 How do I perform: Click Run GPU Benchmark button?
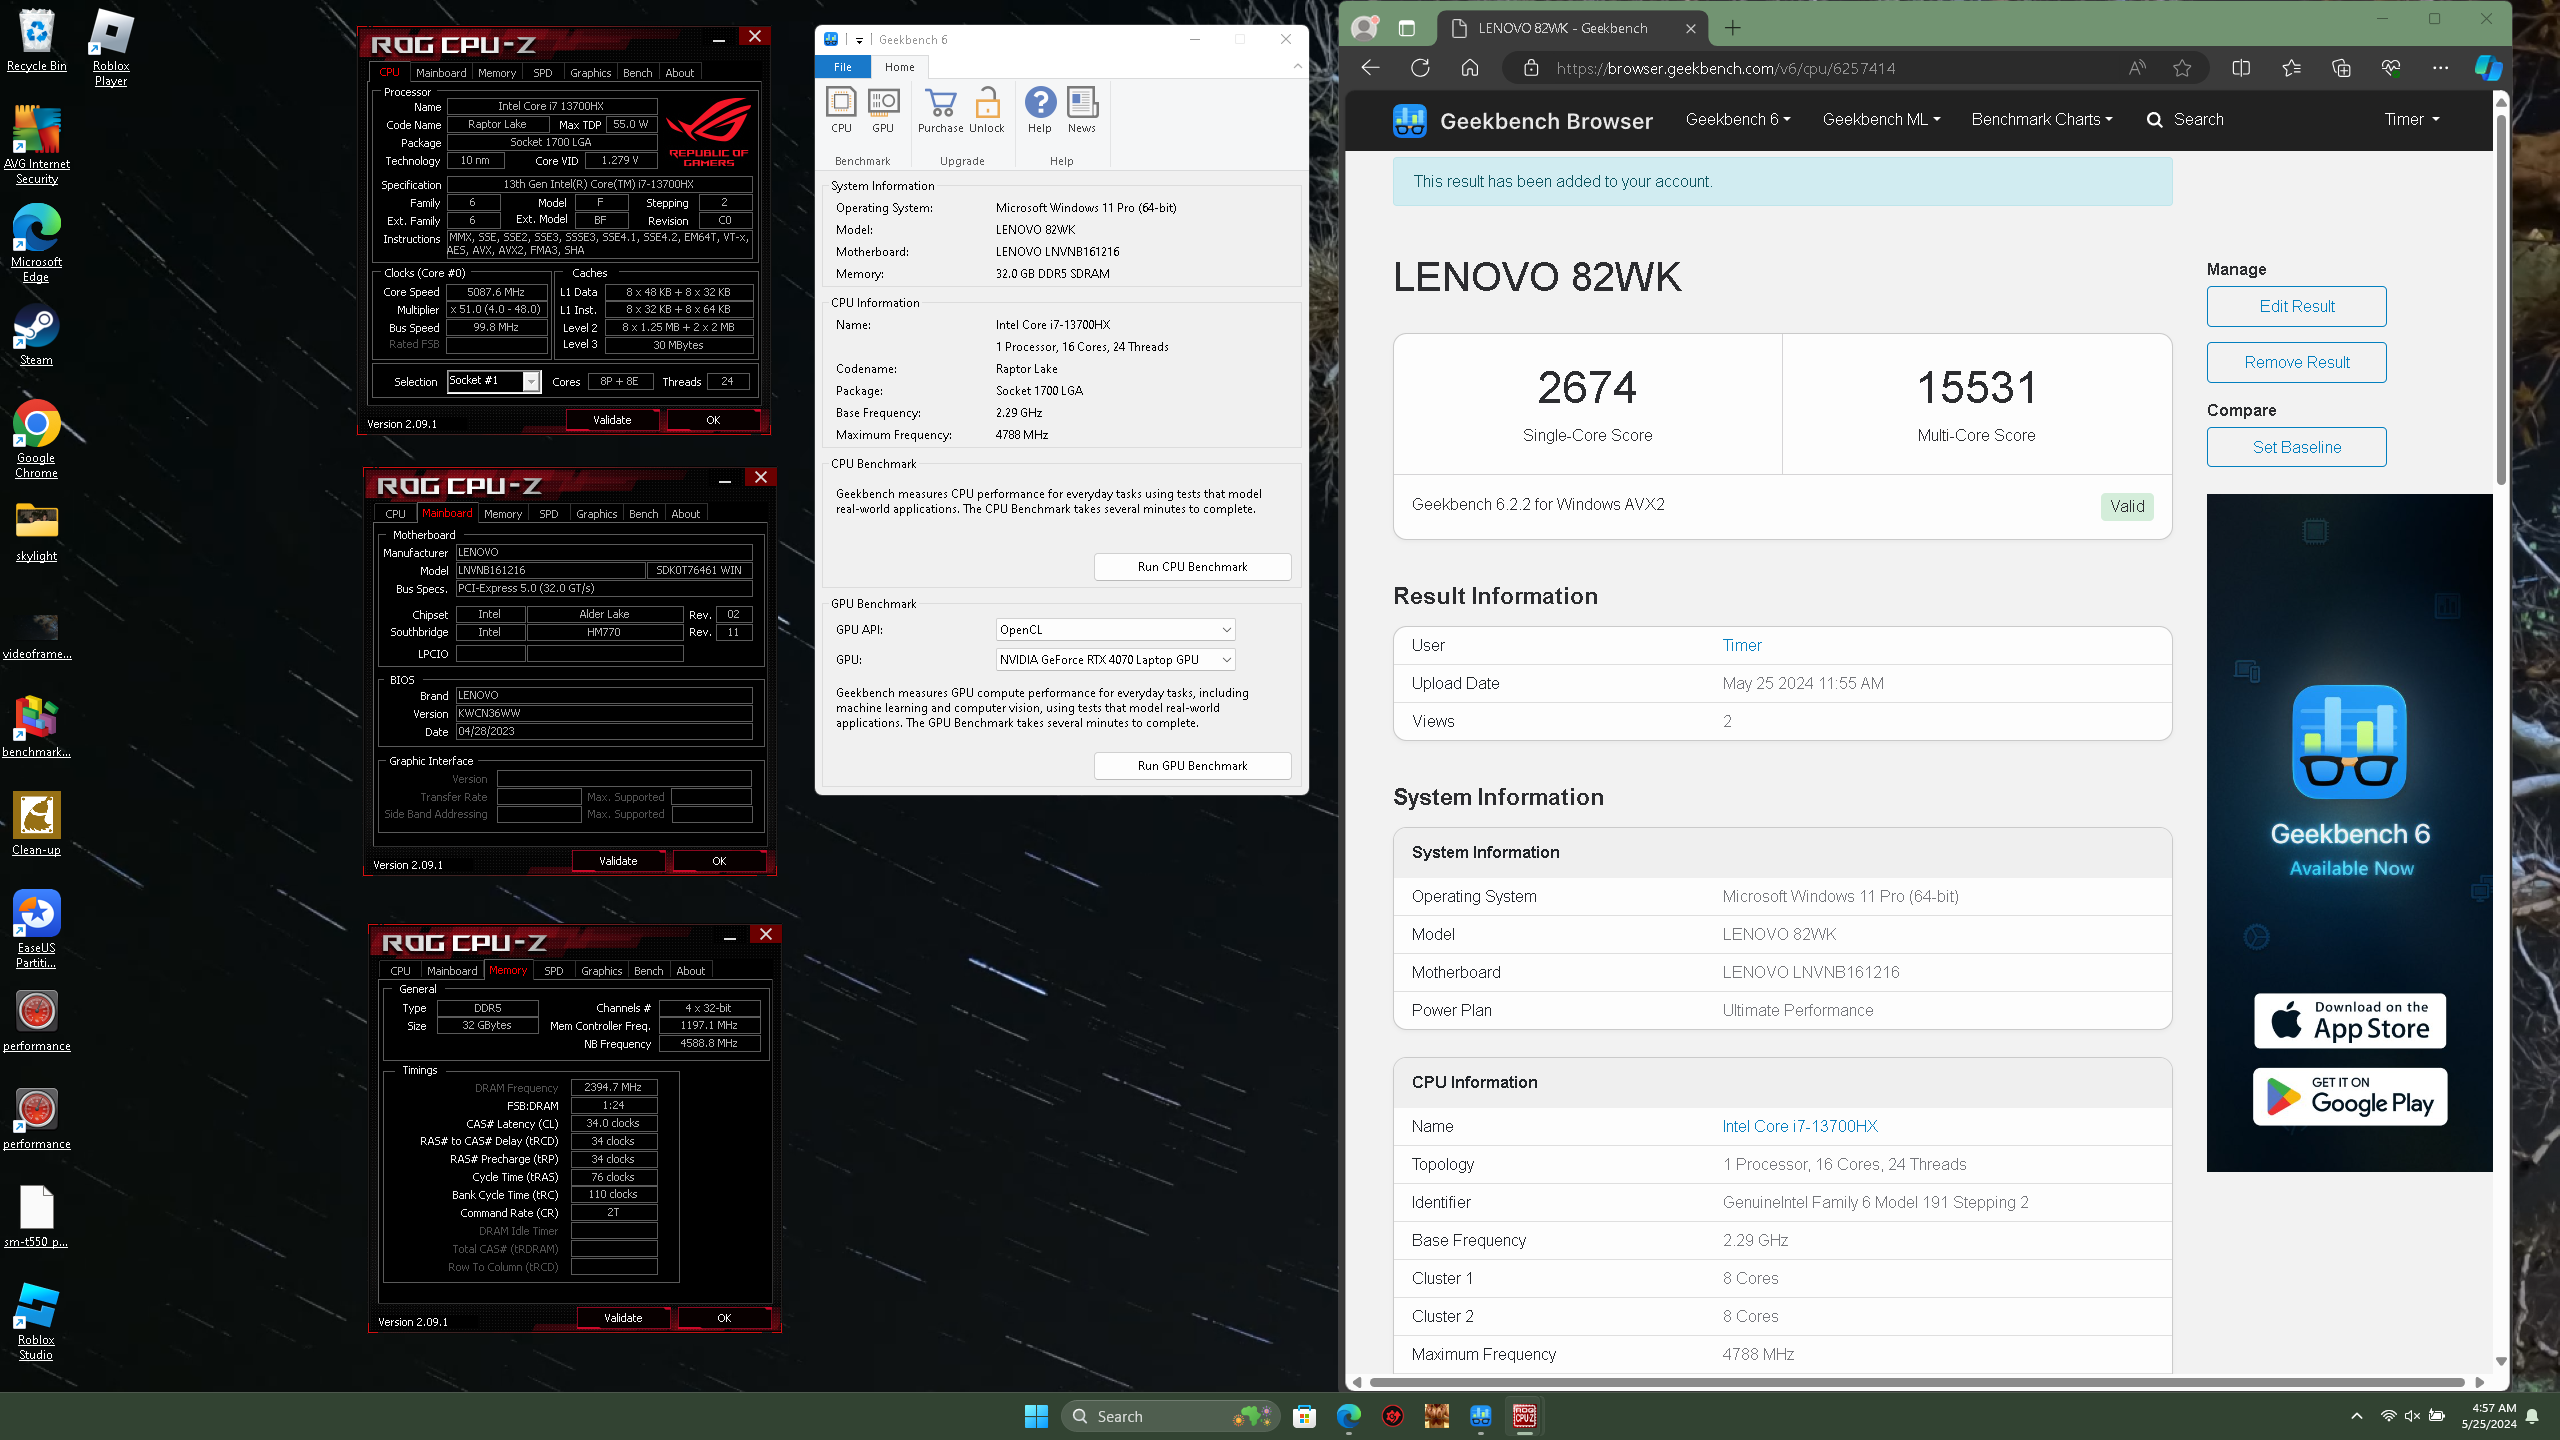point(1192,766)
